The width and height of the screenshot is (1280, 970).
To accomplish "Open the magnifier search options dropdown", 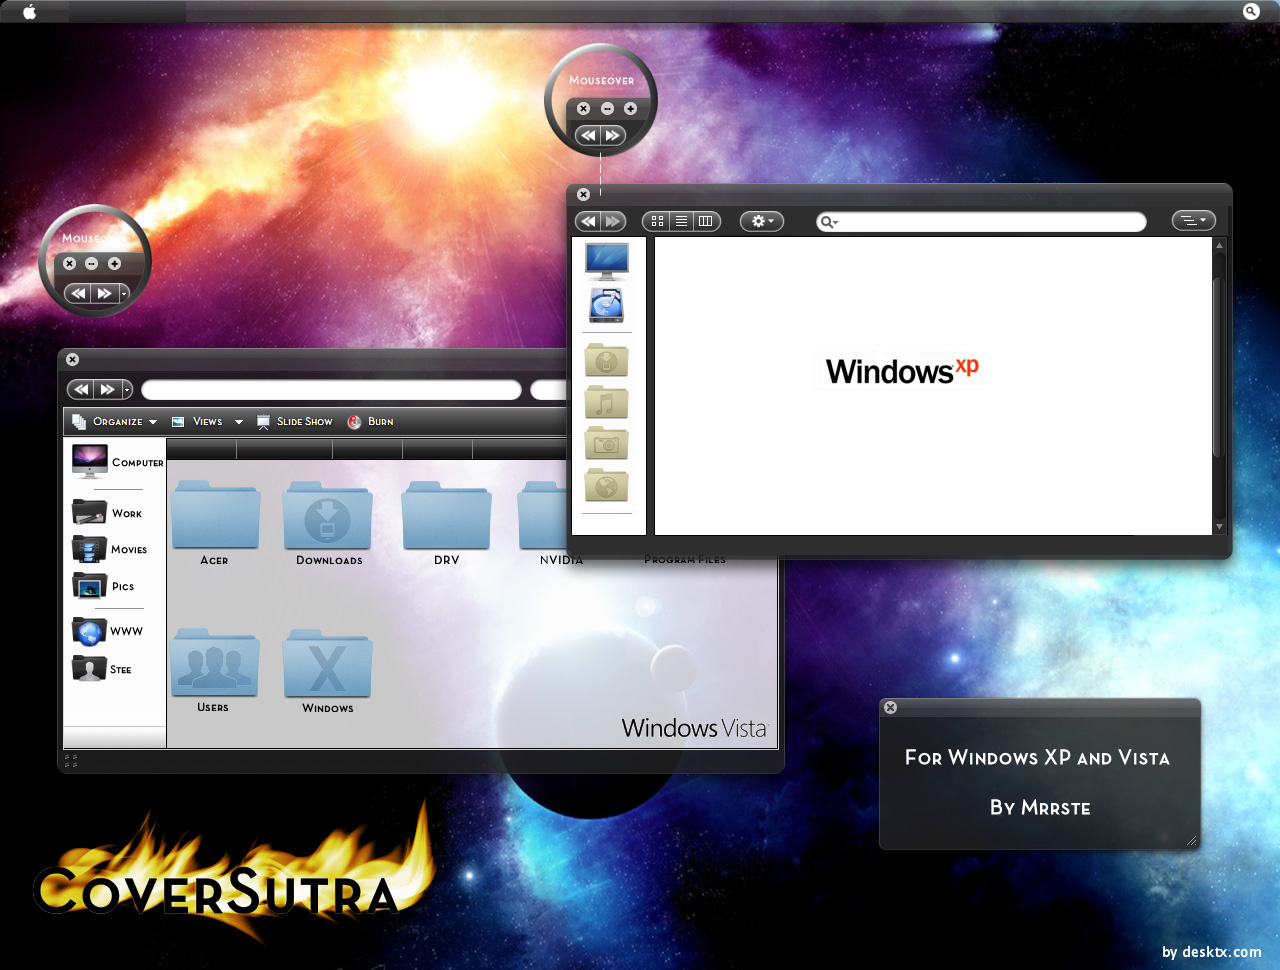I will 828,222.
